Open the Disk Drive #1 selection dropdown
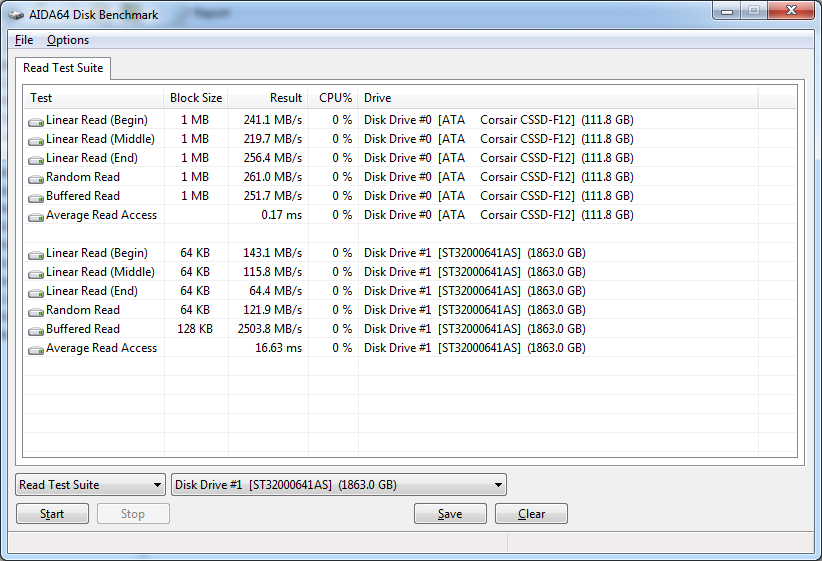822x561 pixels. [339, 484]
